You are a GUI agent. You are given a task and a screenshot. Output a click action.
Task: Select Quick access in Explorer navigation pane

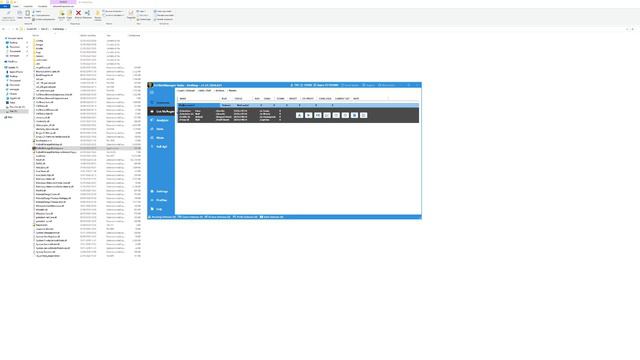15,38
